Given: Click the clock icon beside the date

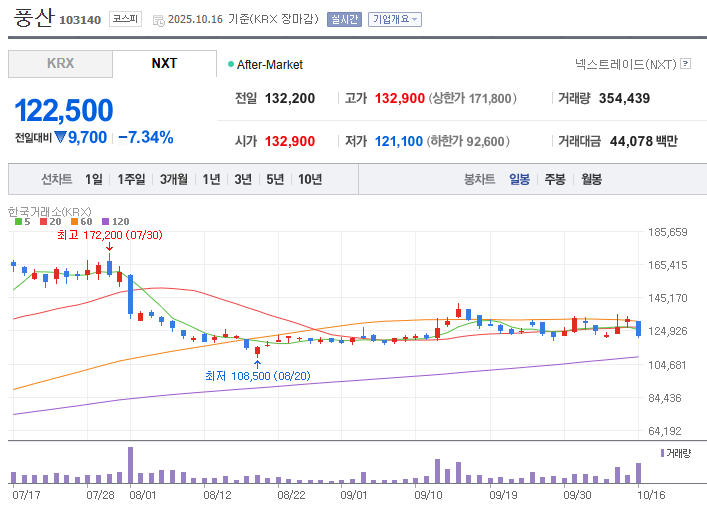Looking at the screenshot, I should [158, 19].
